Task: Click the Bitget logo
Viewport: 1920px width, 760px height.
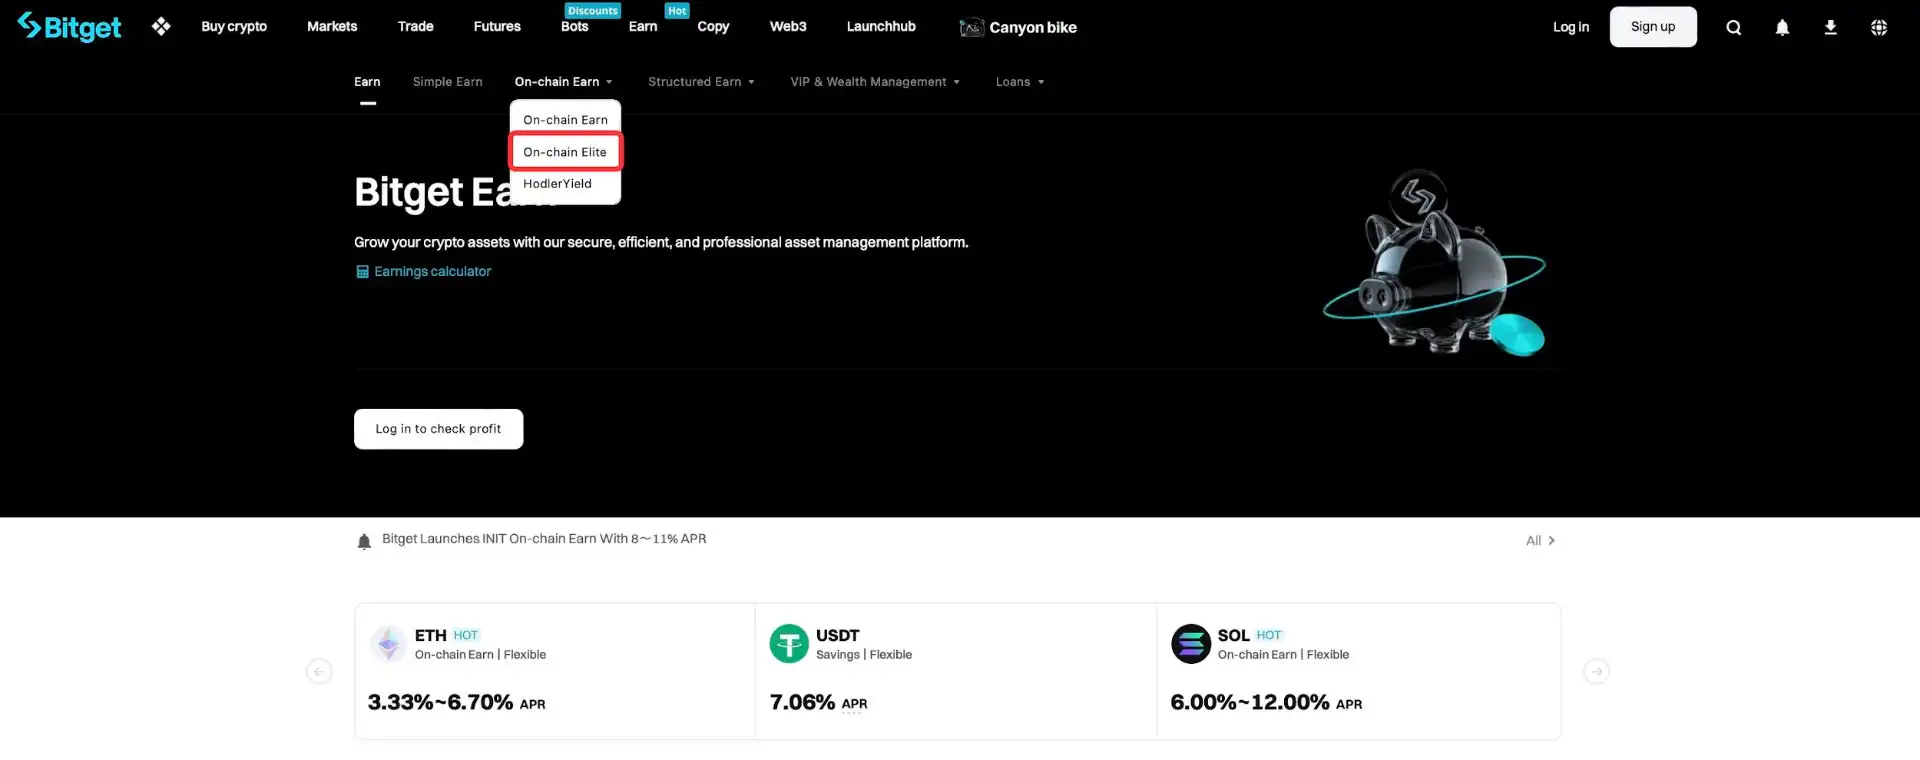Action: coord(70,27)
